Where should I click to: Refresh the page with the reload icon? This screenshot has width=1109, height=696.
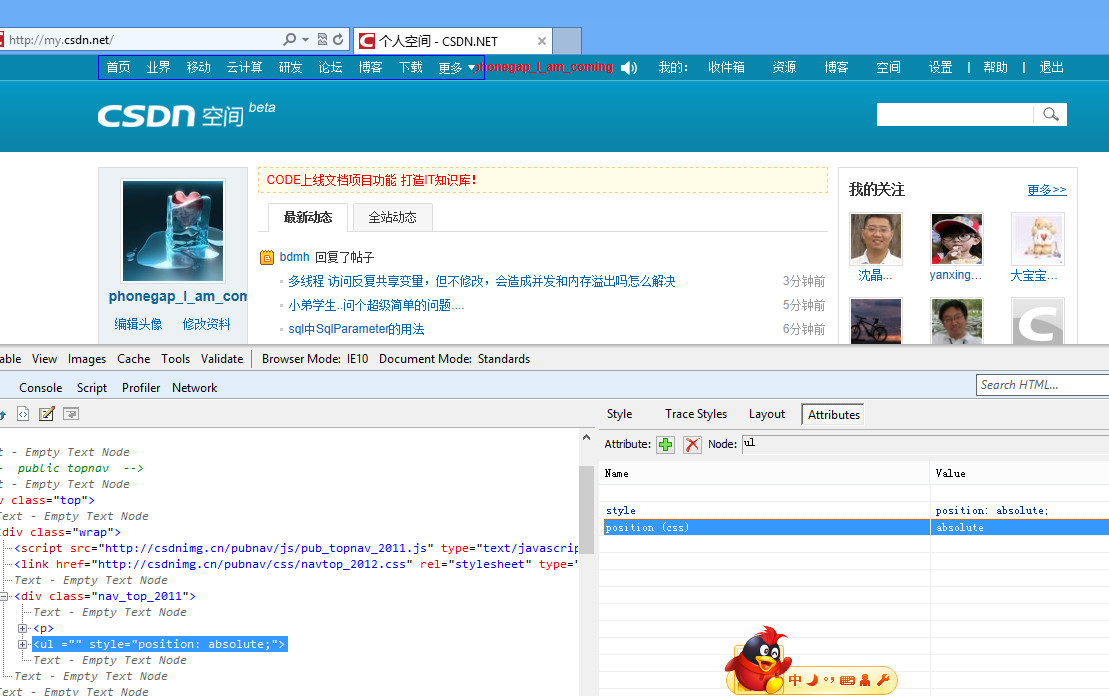click(338, 40)
